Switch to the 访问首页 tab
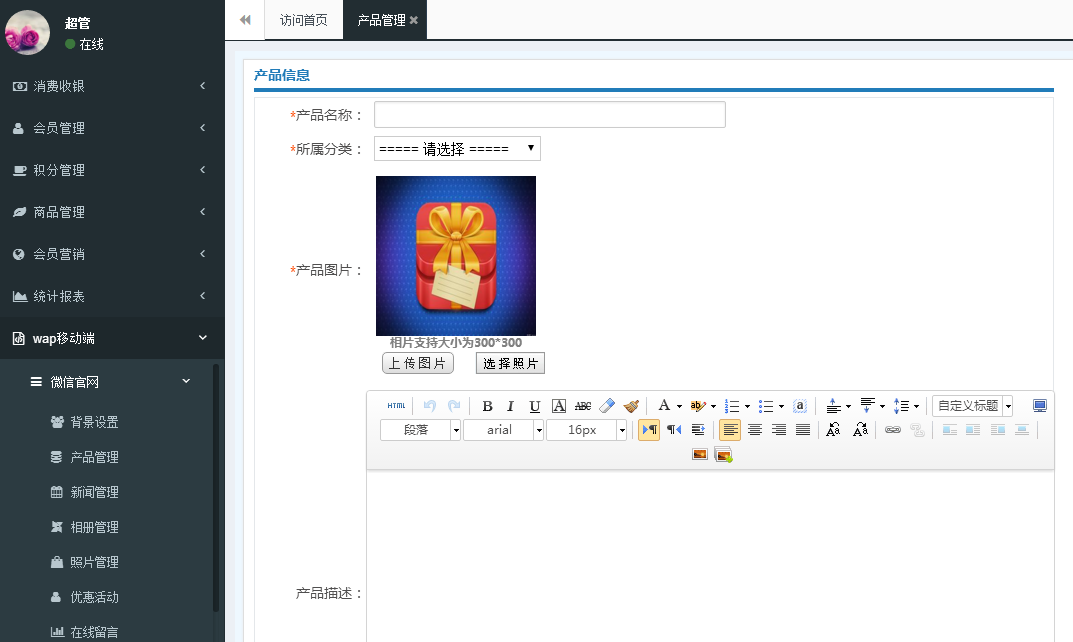 tap(303, 19)
